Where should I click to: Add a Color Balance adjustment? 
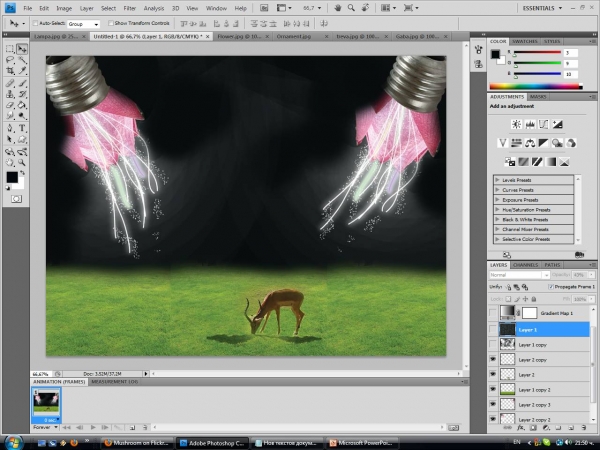530,143
